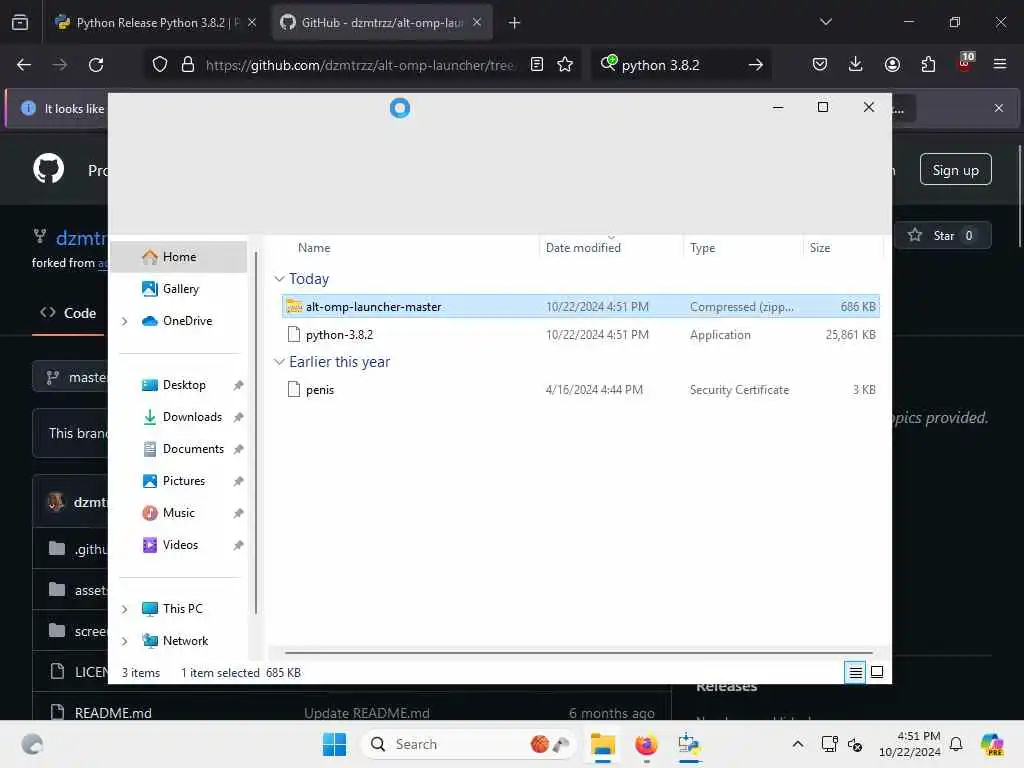The image size is (1024, 768).
Task: Expand Network in navigation pane
Action: 124,641
